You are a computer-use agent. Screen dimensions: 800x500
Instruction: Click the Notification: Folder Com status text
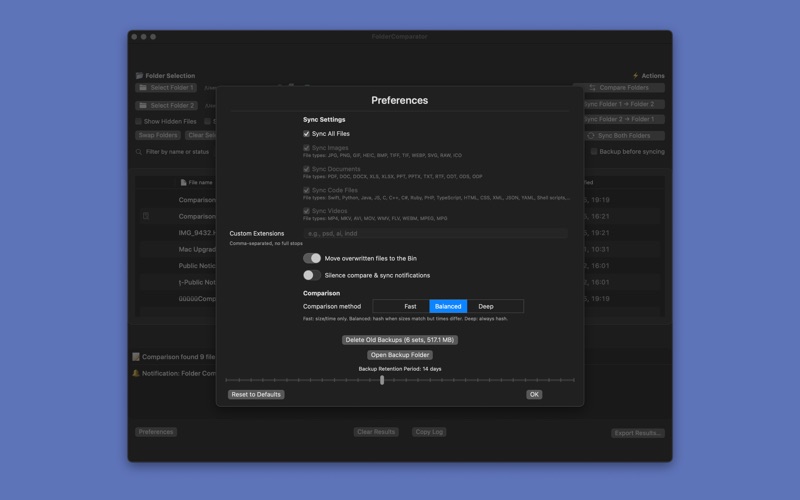click(179, 373)
